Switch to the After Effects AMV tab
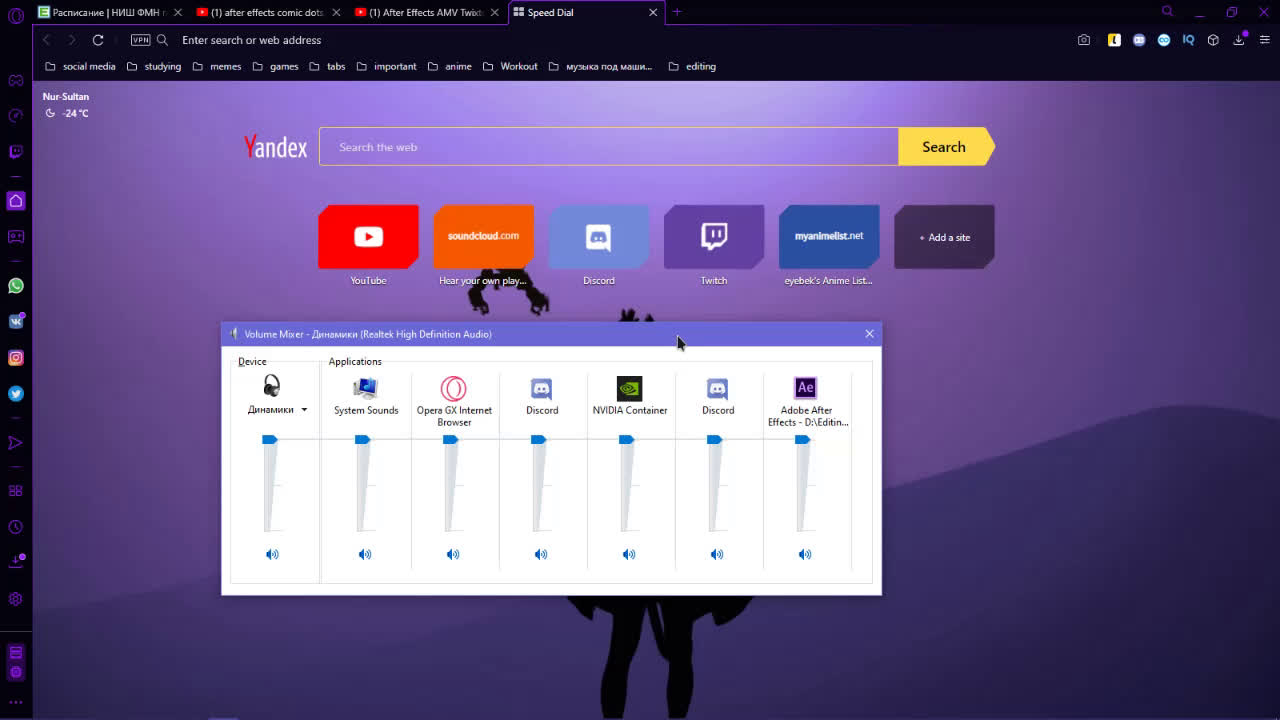Image resolution: width=1280 pixels, height=720 pixels. click(425, 13)
